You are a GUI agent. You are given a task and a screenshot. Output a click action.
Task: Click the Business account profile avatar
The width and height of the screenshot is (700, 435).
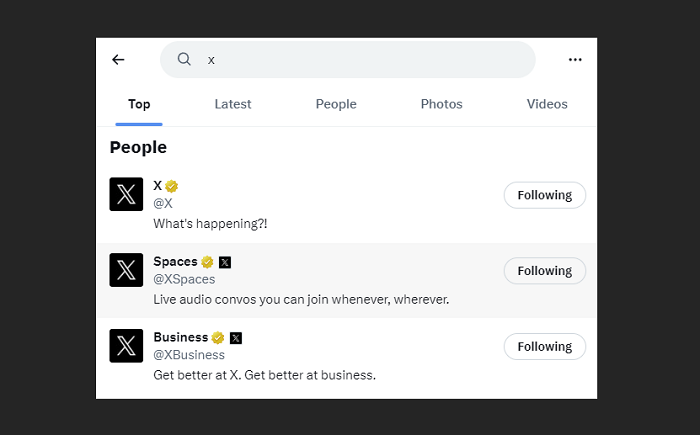126,346
